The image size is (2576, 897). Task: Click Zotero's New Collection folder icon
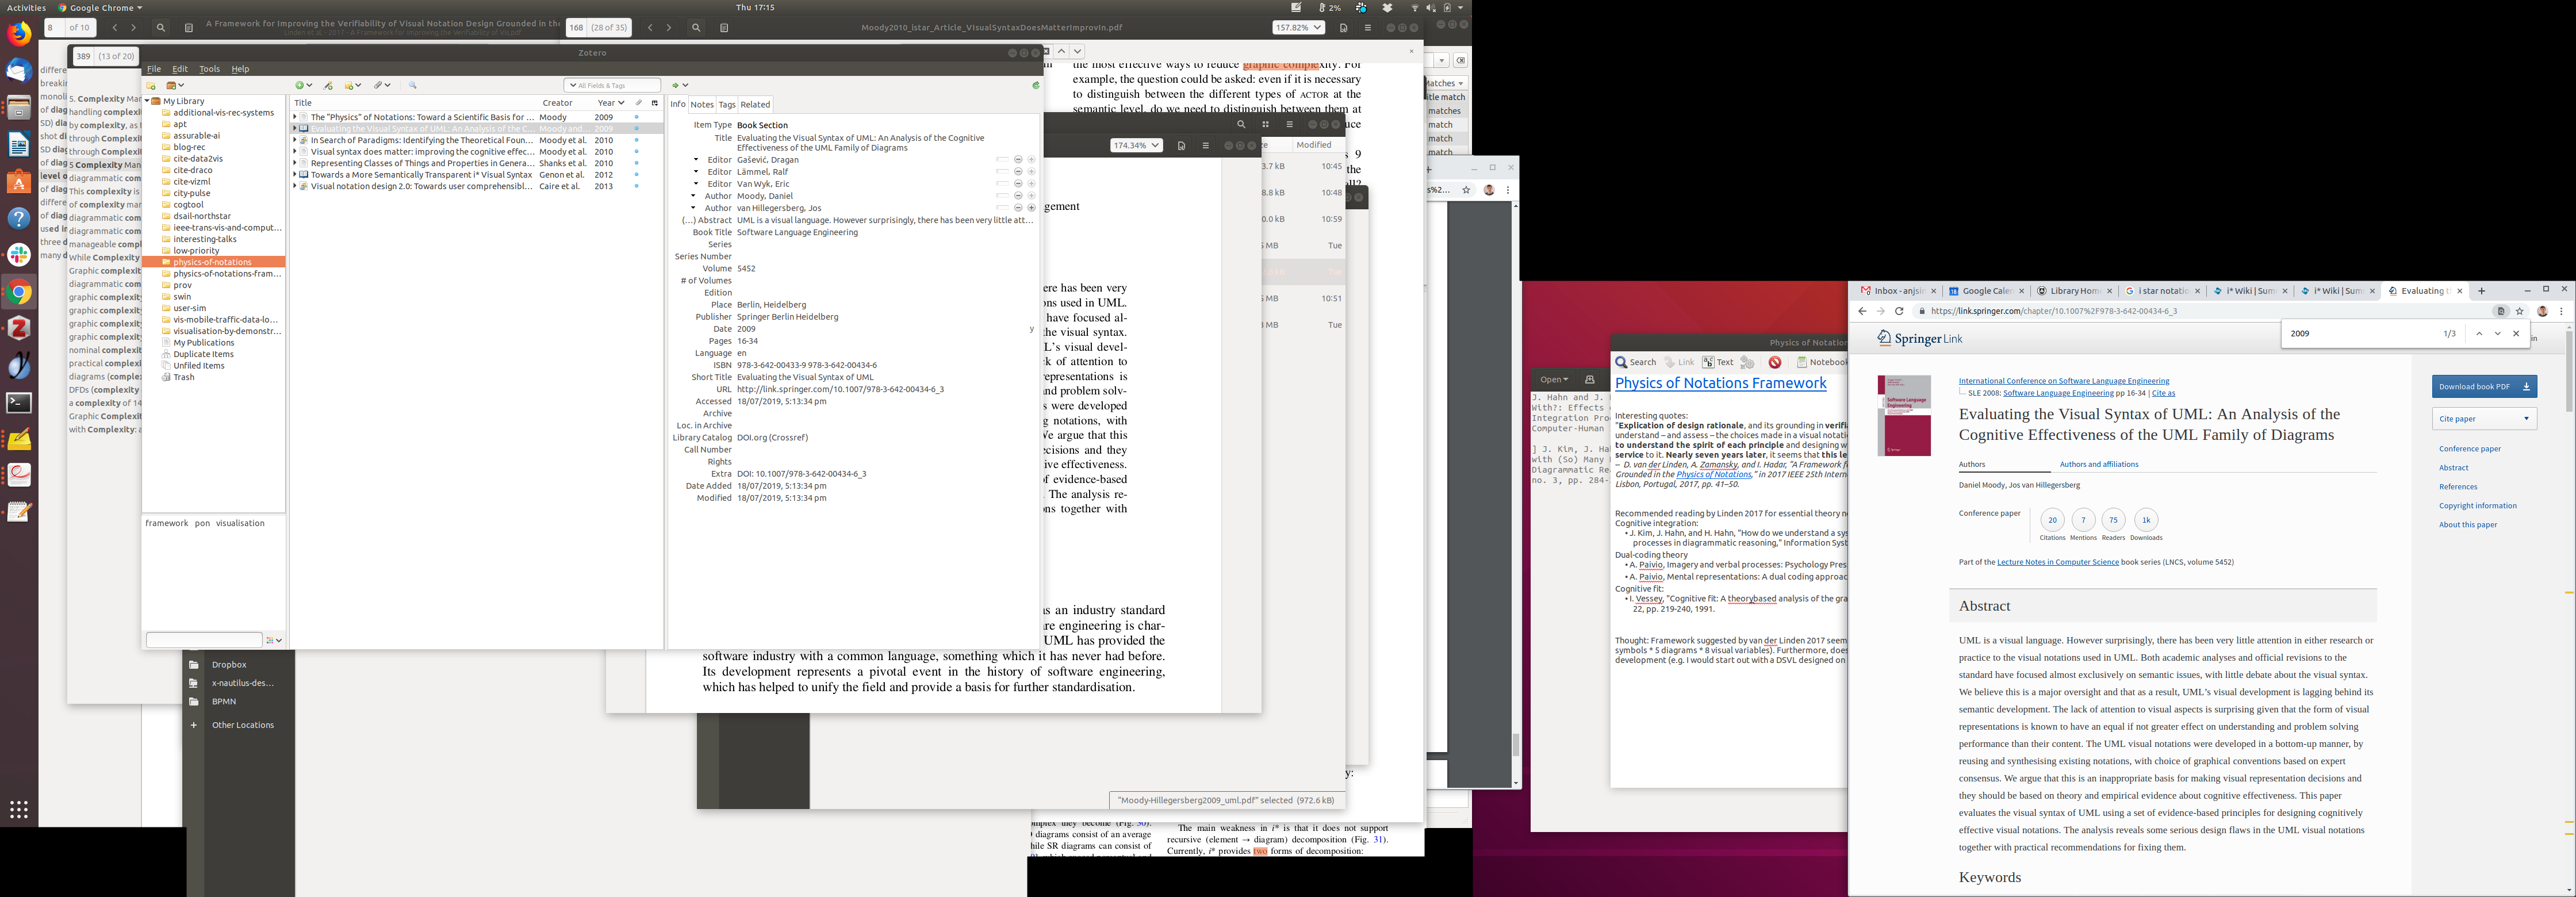pyautogui.click(x=151, y=85)
